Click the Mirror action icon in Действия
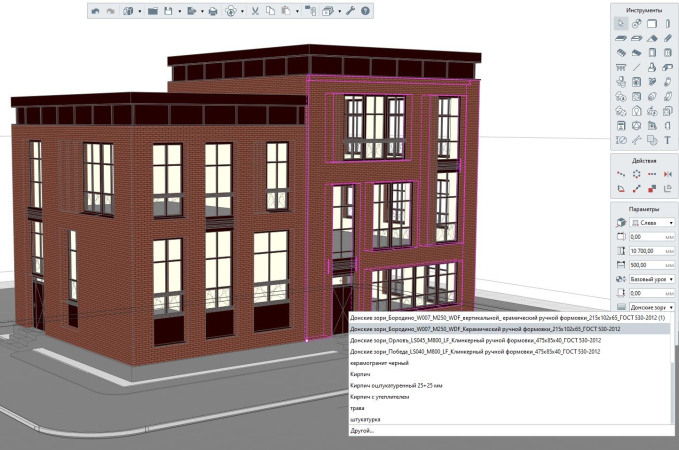The image size is (679, 450). [667, 174]
